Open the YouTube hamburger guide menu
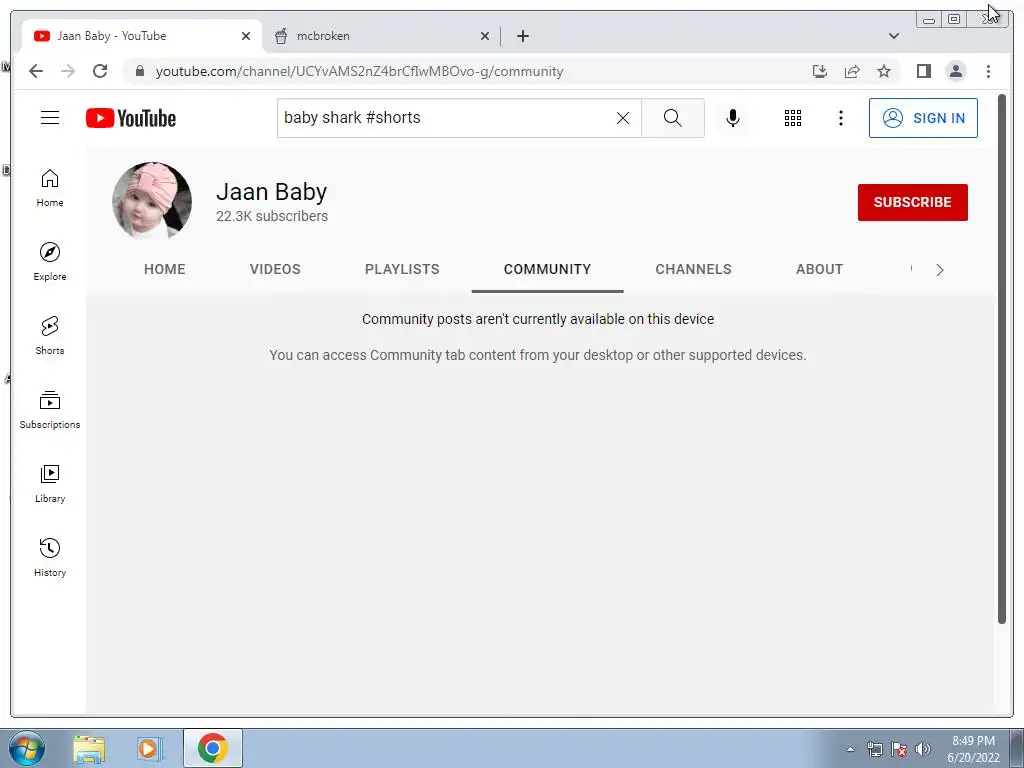This screenshot has height=768, width=1024. tap(50, 118)
